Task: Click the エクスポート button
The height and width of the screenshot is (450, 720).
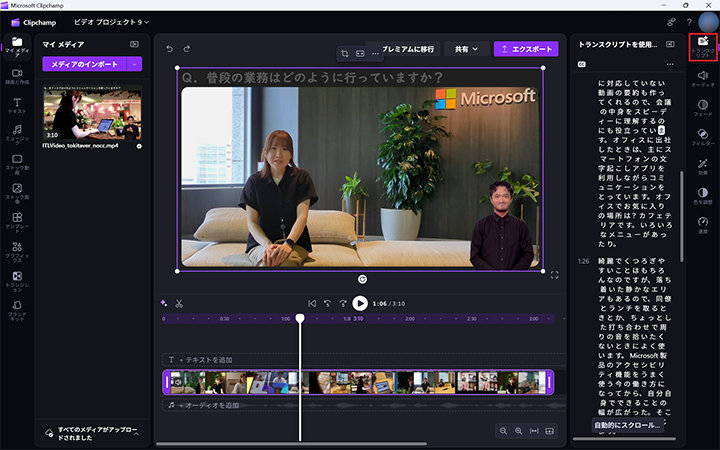Action: pos(526,49)
